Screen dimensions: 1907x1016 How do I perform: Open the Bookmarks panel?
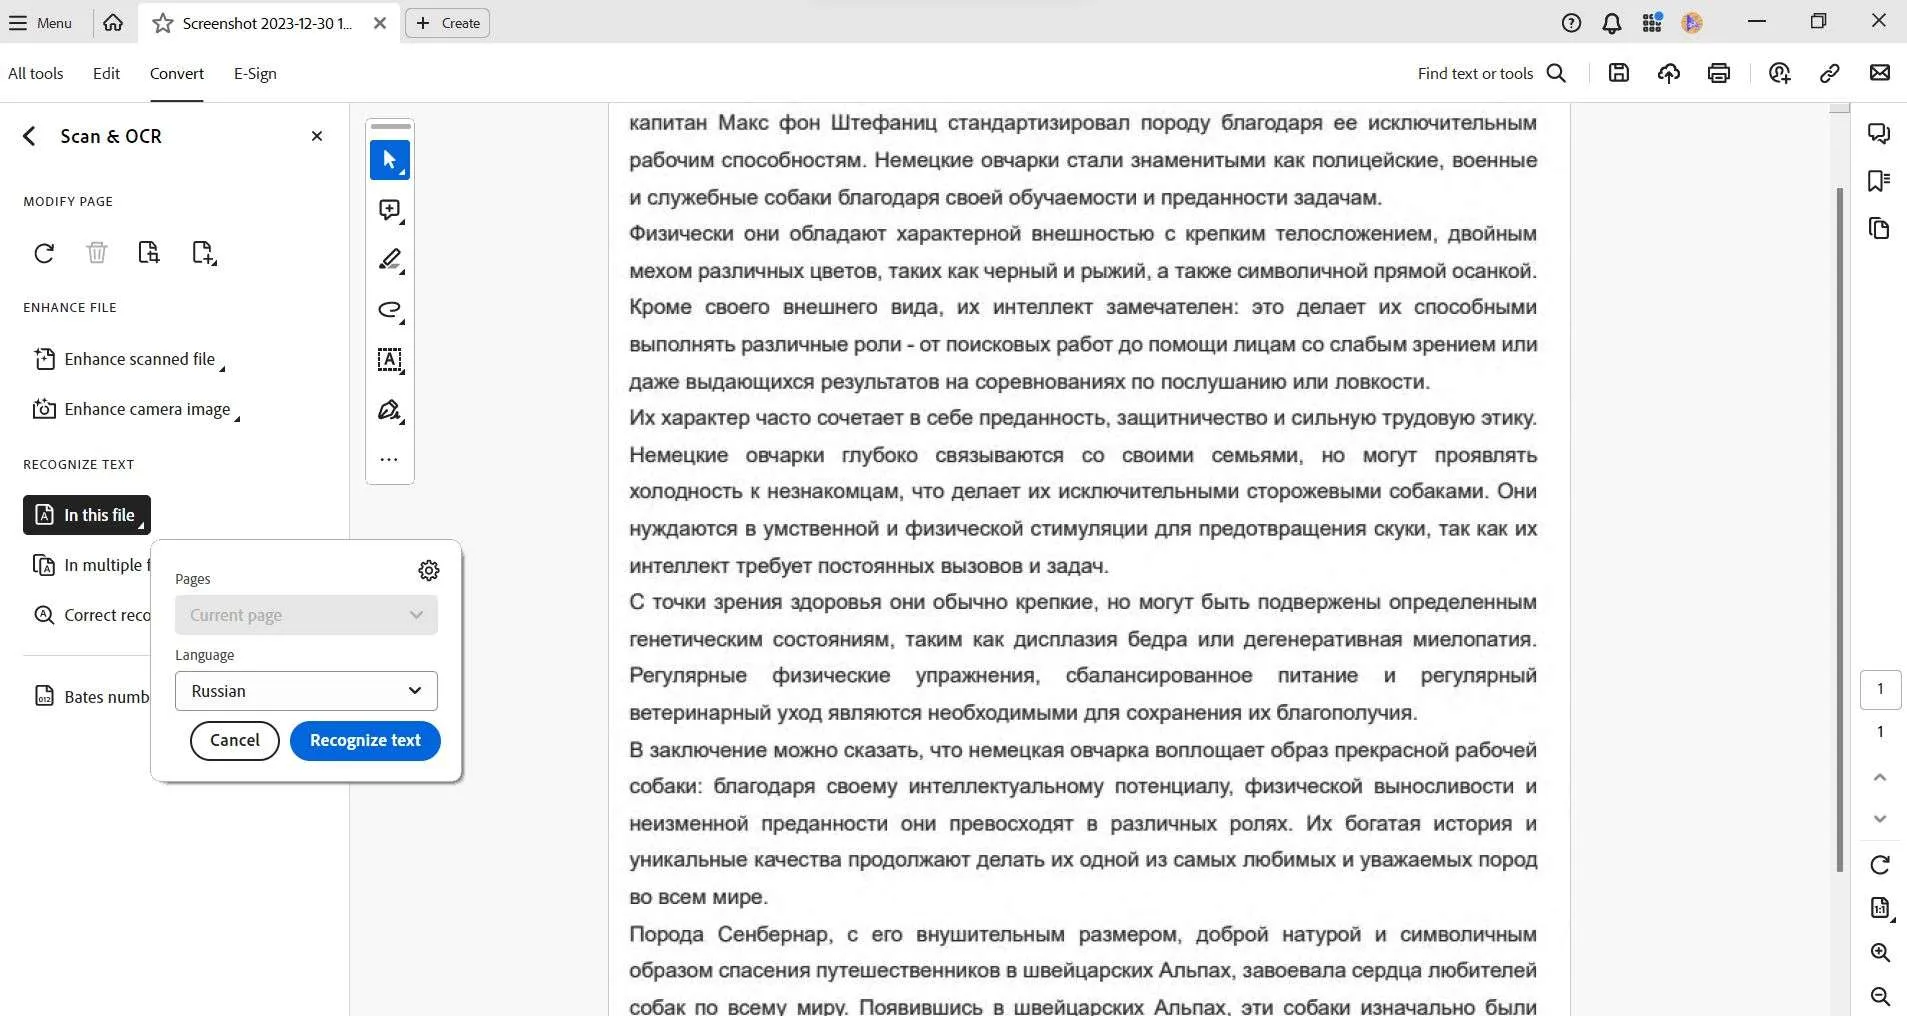click(x=1879, y=180)
